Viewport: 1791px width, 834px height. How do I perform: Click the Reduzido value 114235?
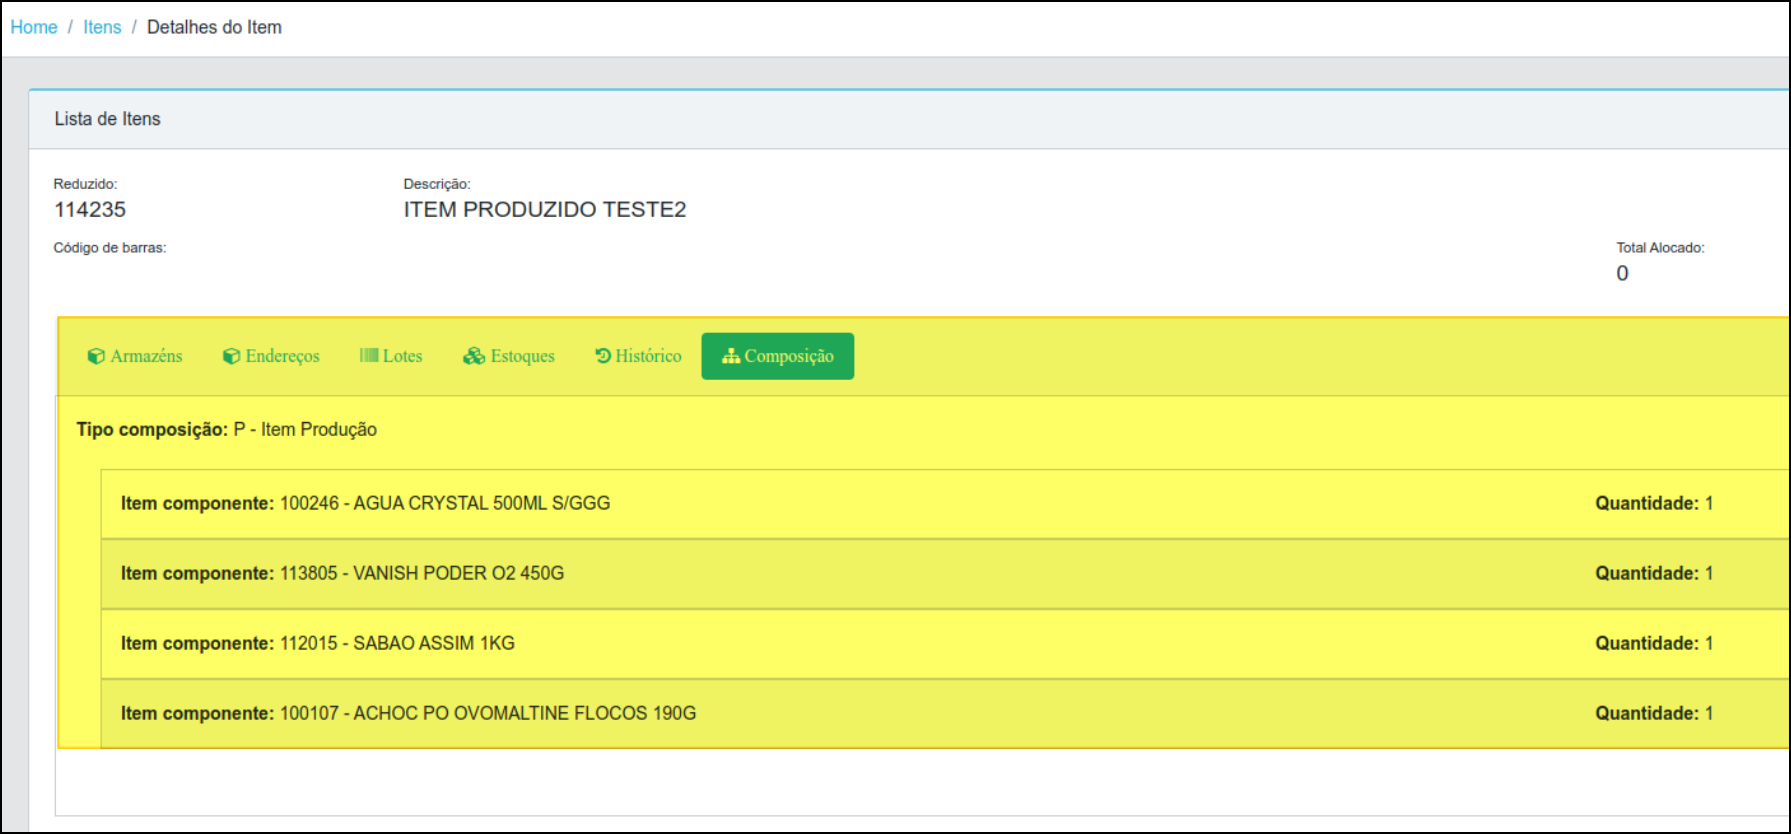90,210
